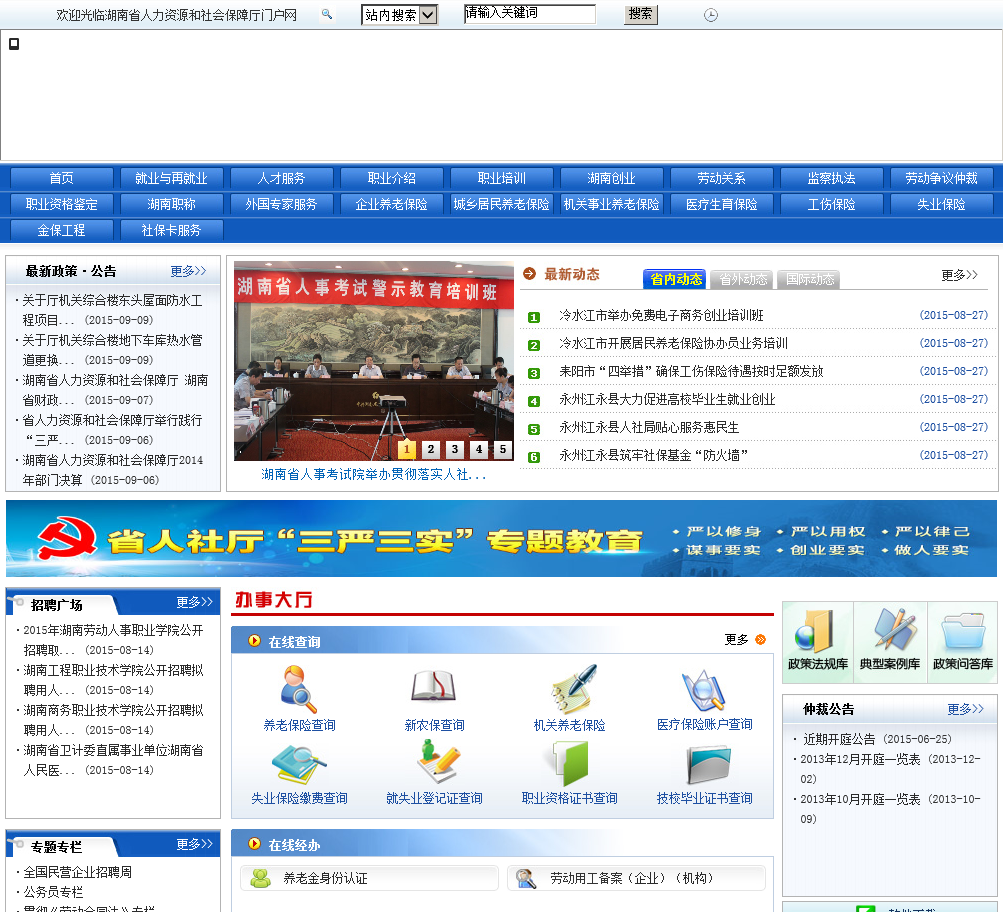Click the keyword search input field

coord(530,13)
